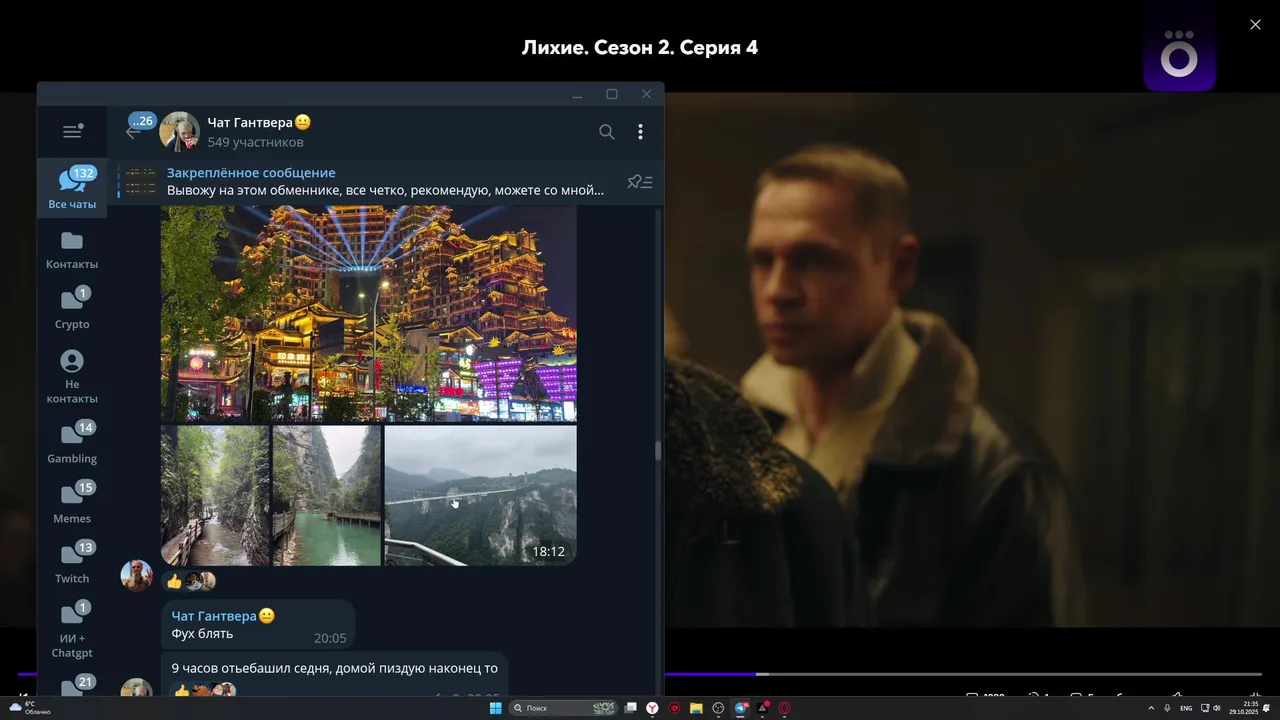The height and width of the screenshot is (720, 1280).
Task: Open Yandex Browser from the taskbar
Action: (x=652, y=708)
